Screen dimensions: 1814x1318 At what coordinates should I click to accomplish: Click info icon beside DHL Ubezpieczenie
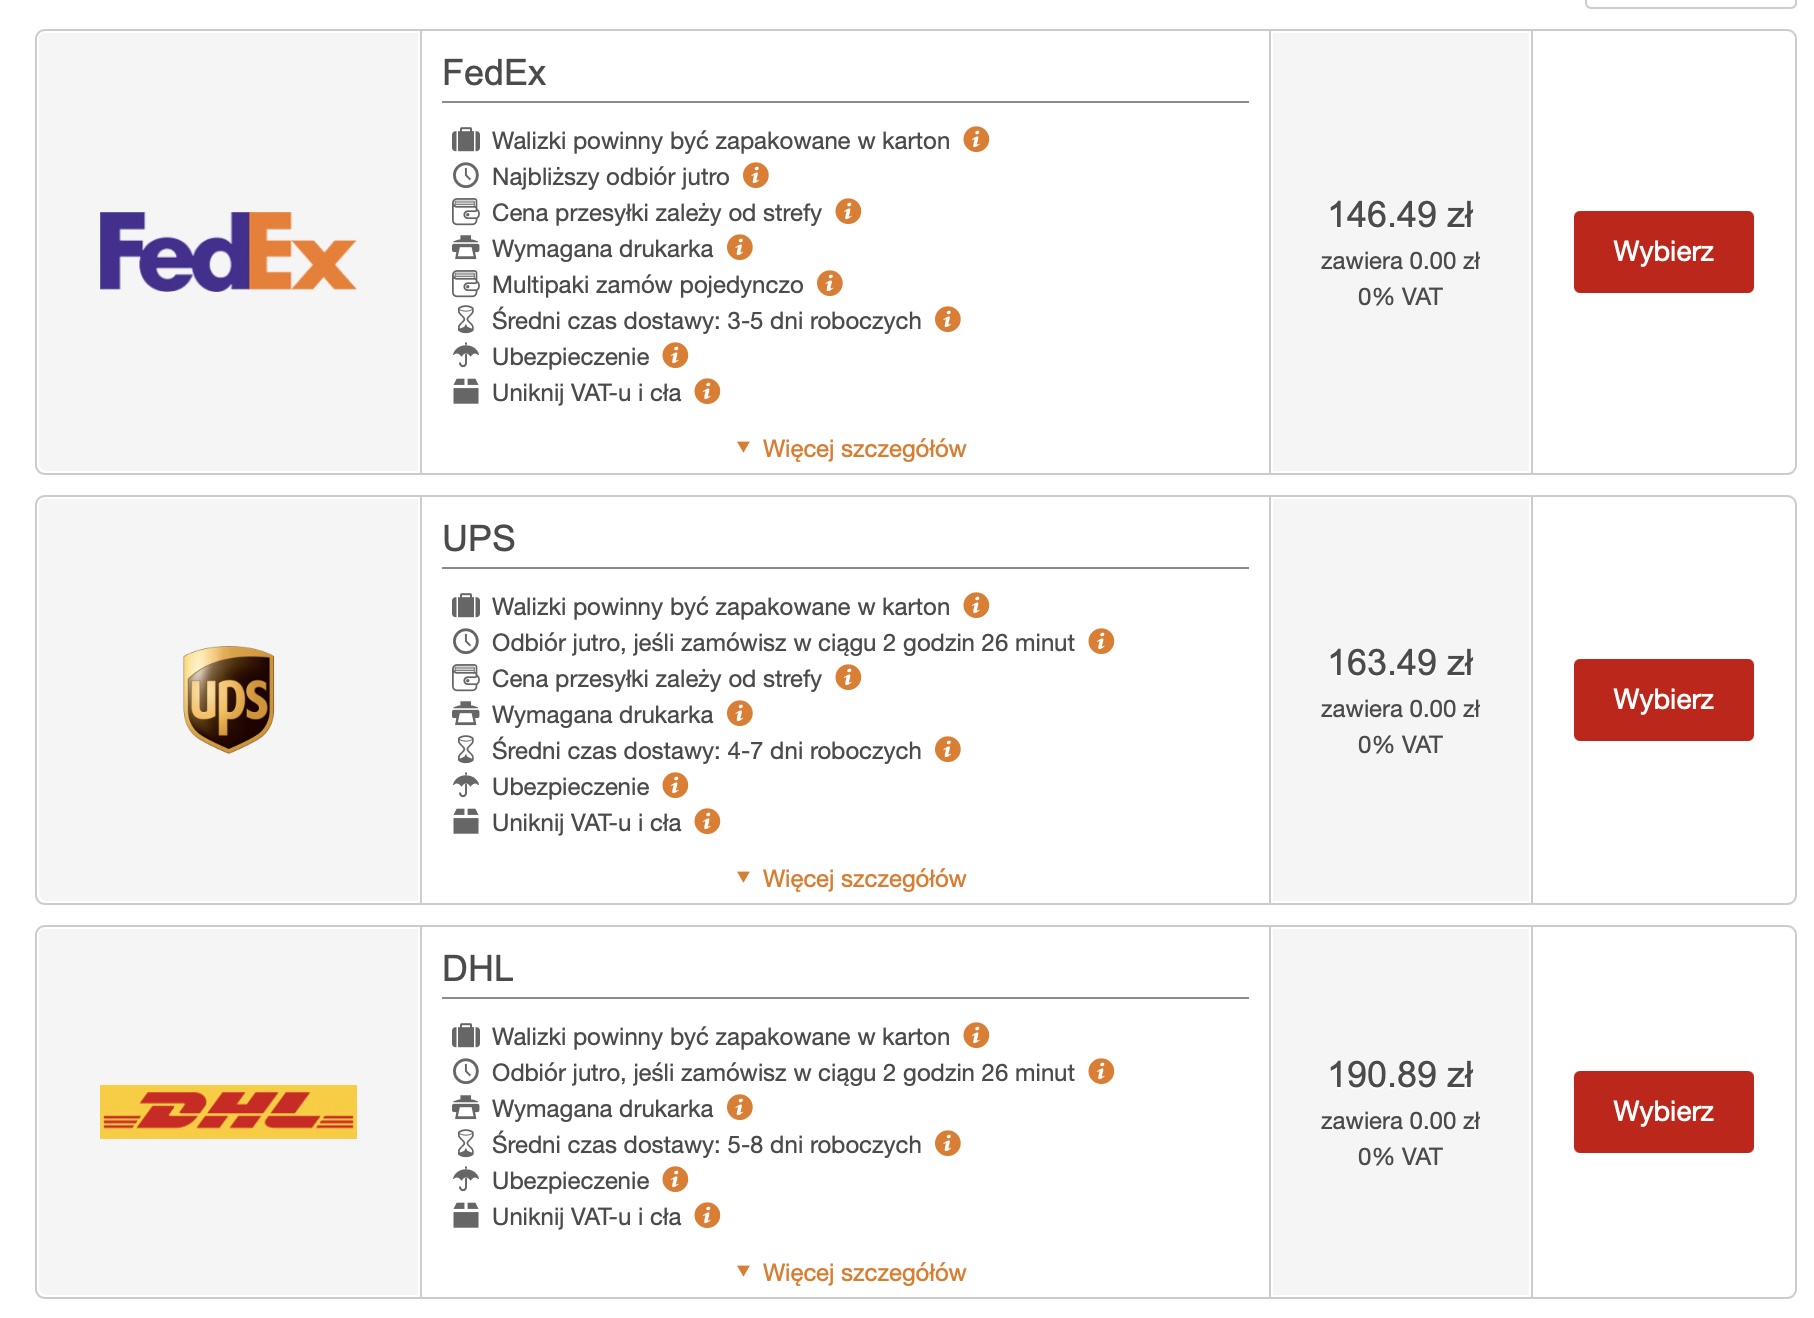click(676, 1180)
